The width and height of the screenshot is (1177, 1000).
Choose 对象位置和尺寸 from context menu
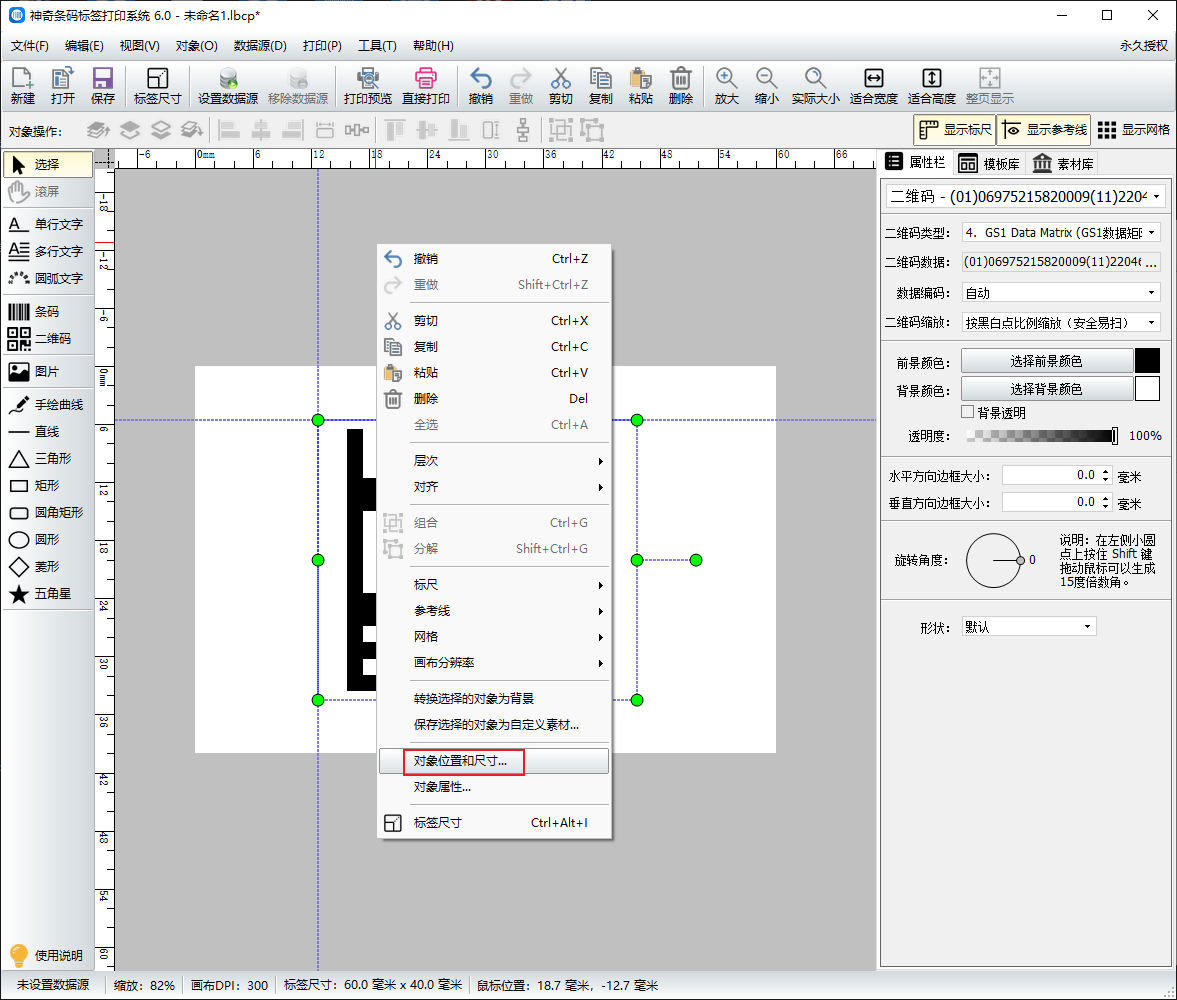coord(461,761)
